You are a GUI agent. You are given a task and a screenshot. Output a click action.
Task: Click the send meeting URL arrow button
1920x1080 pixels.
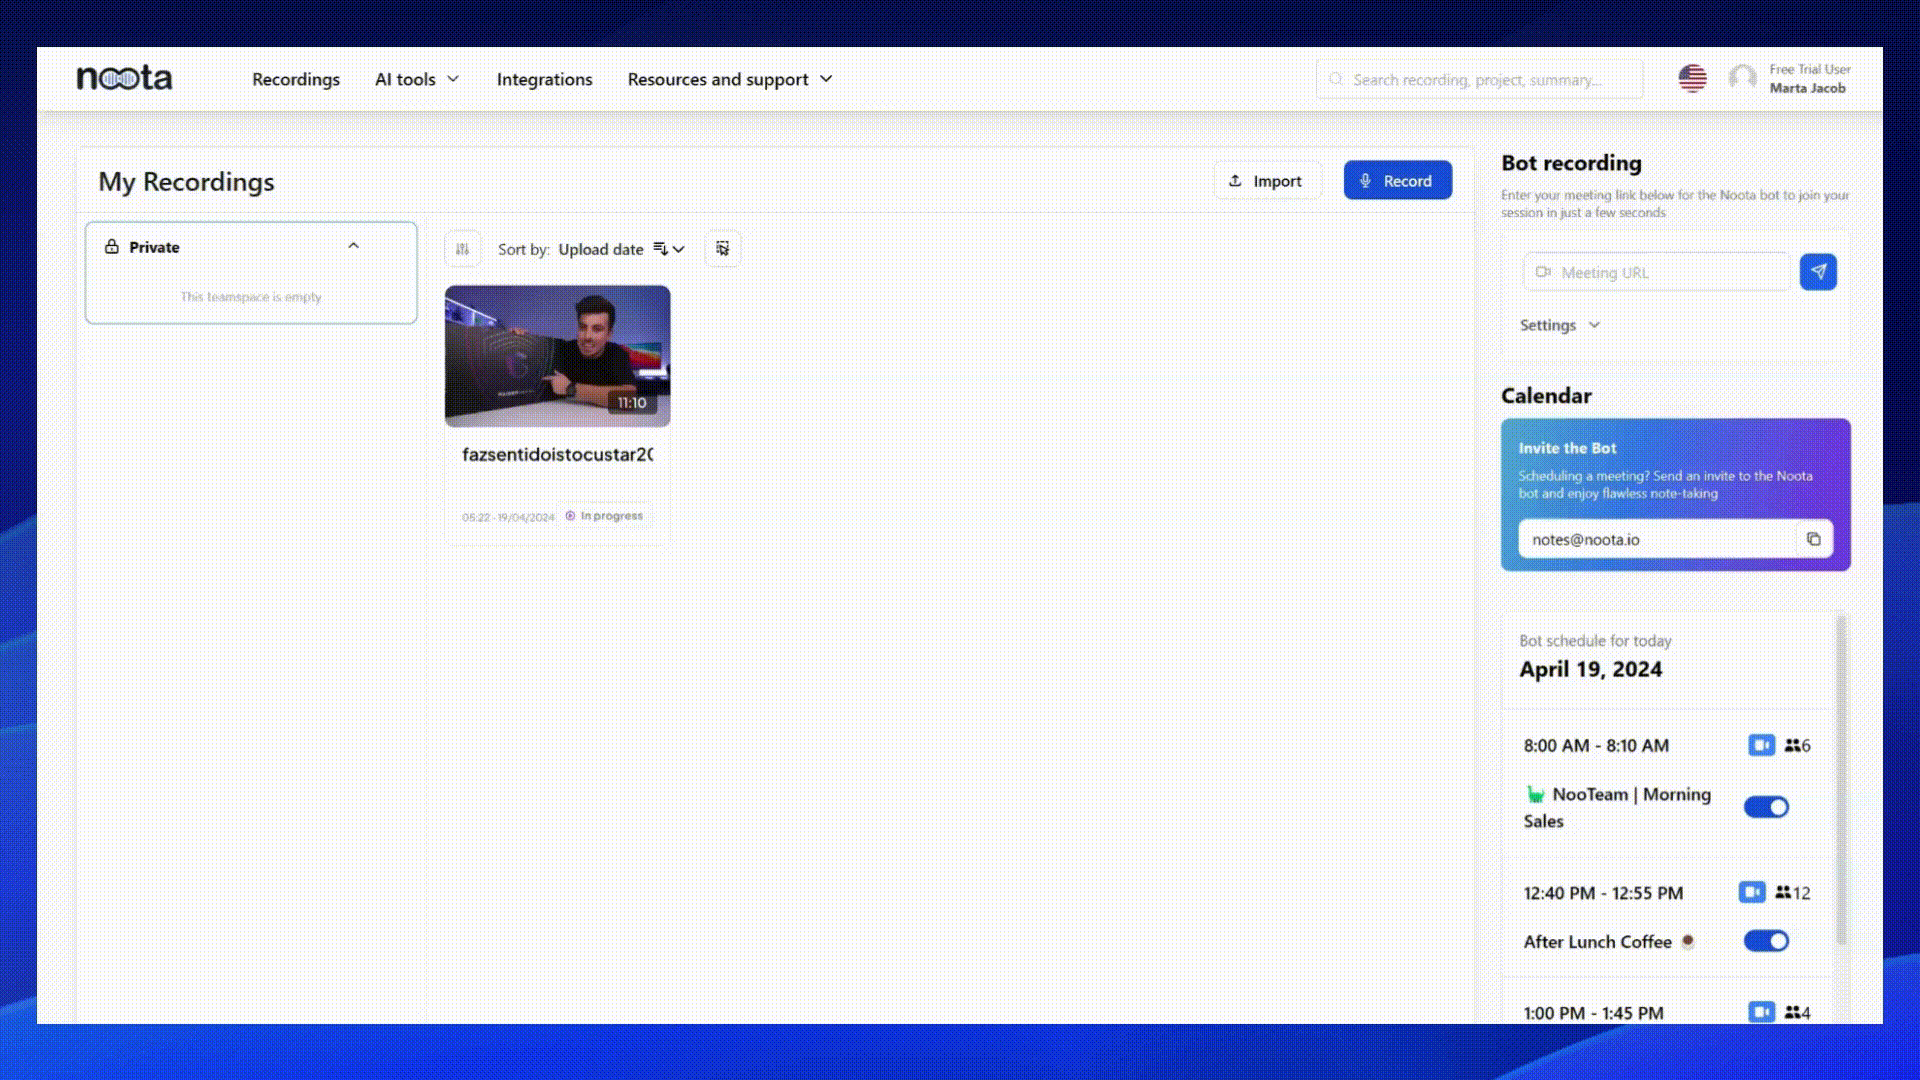pos(1817,272)
